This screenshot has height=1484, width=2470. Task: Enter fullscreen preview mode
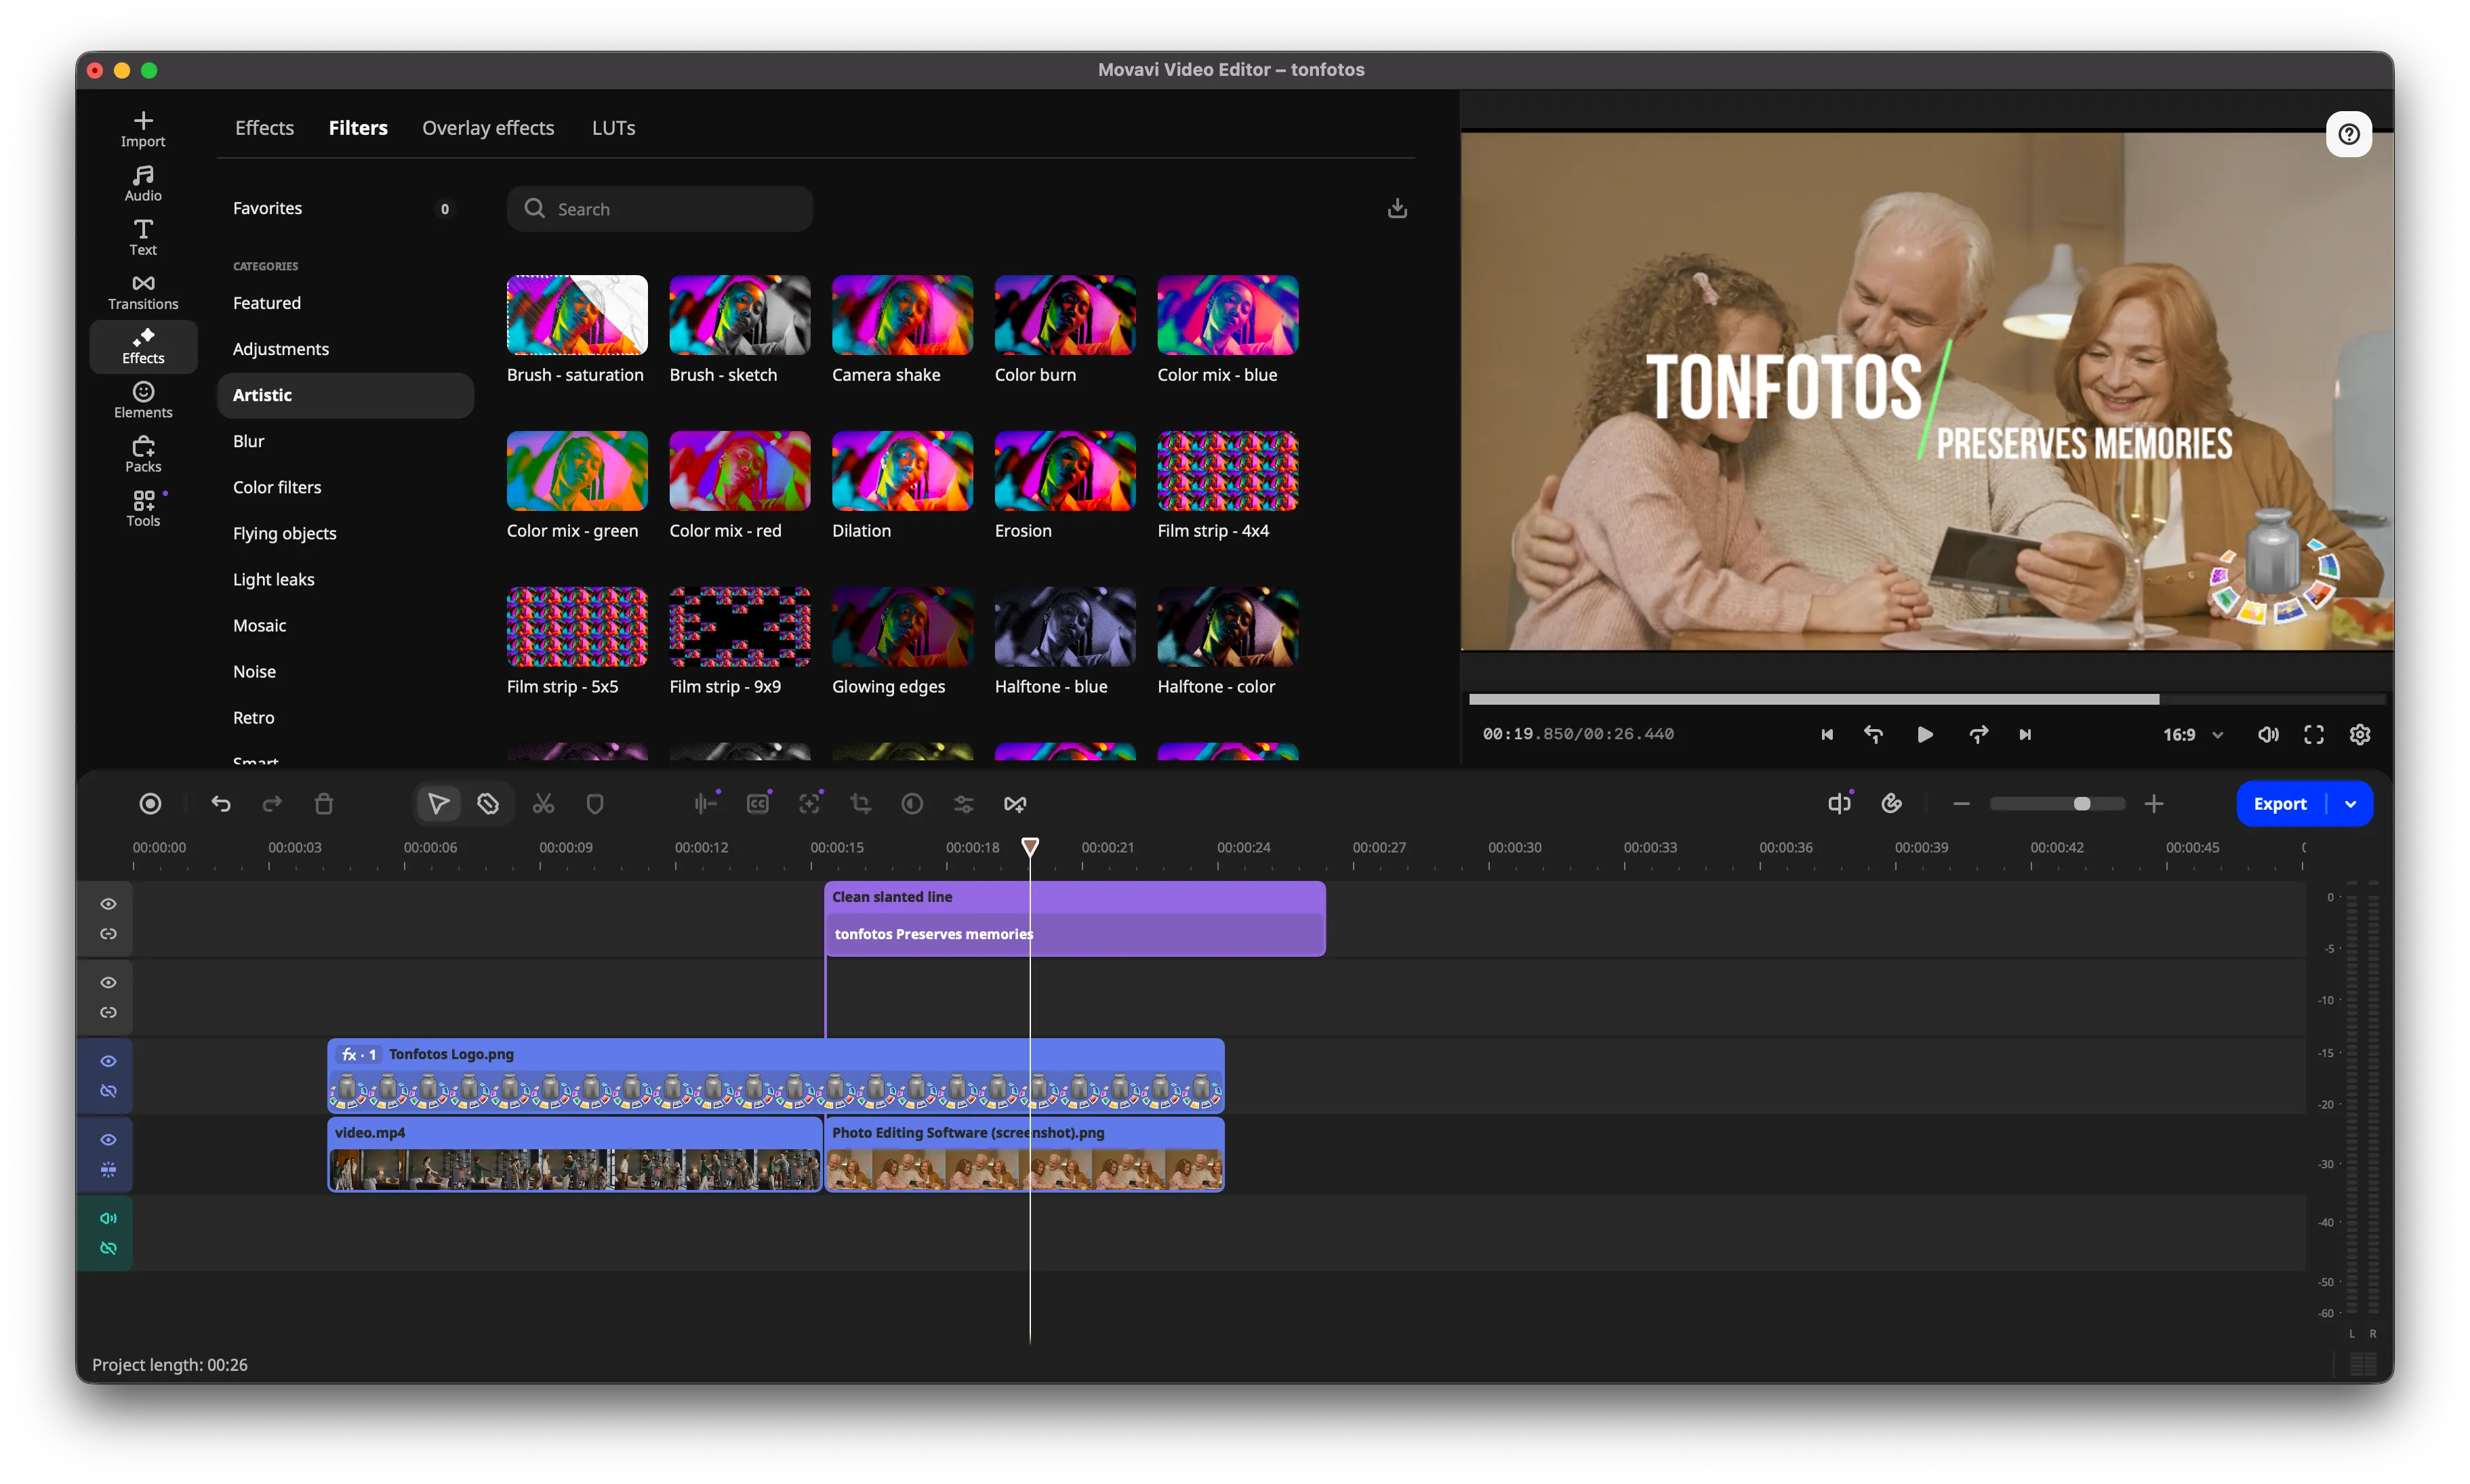coord(2314,735)
